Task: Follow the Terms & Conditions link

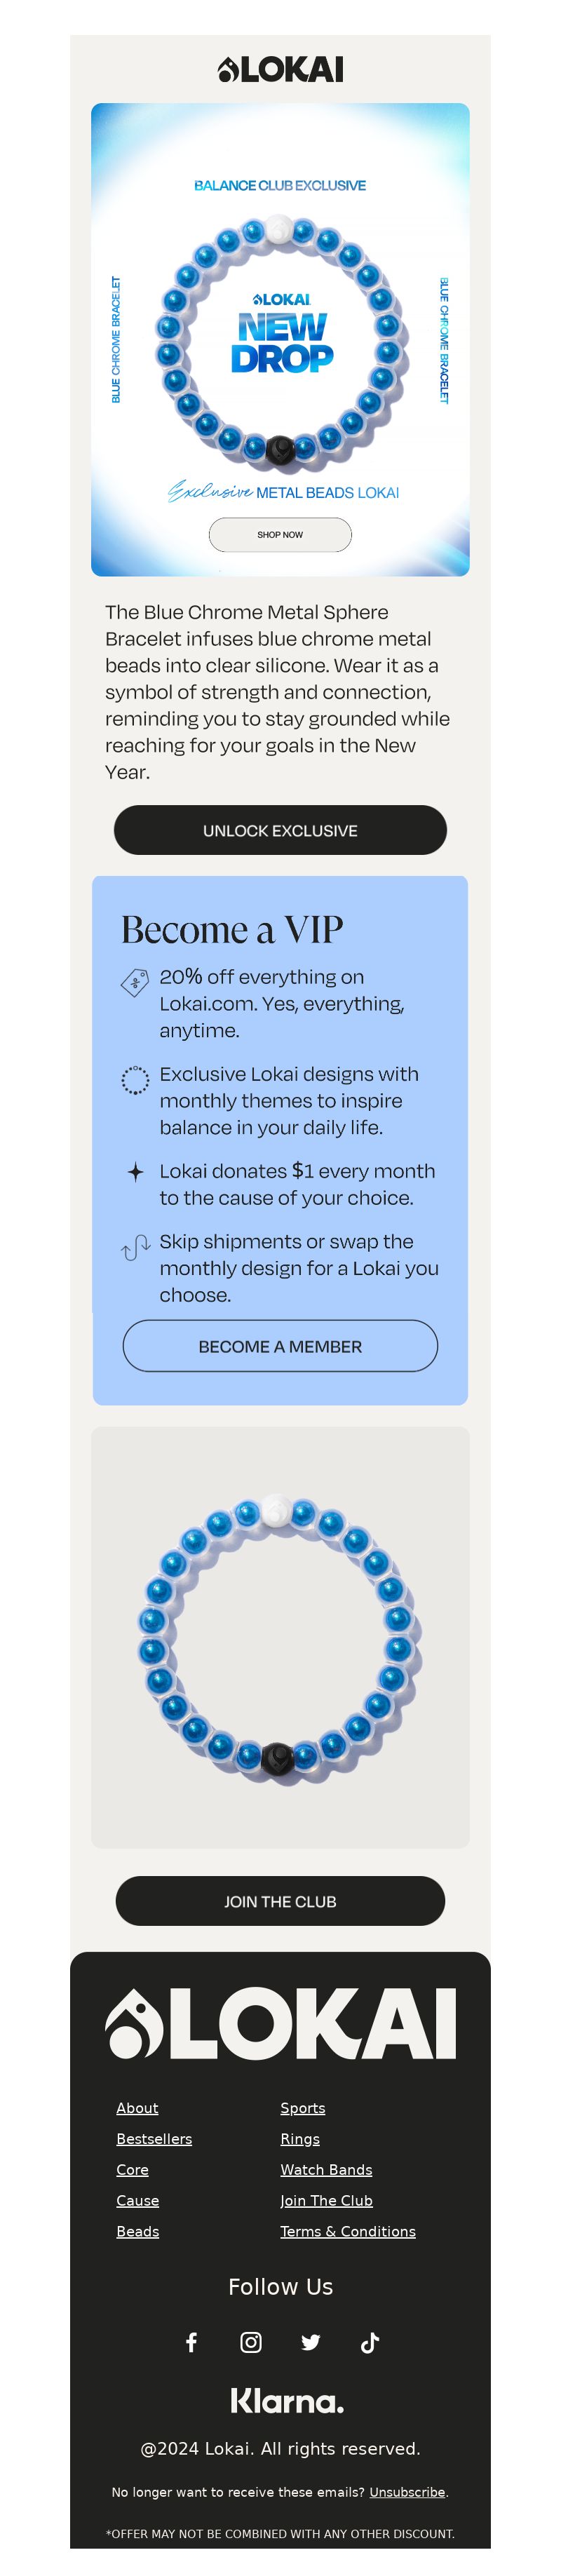Action: pos(348,2231)
